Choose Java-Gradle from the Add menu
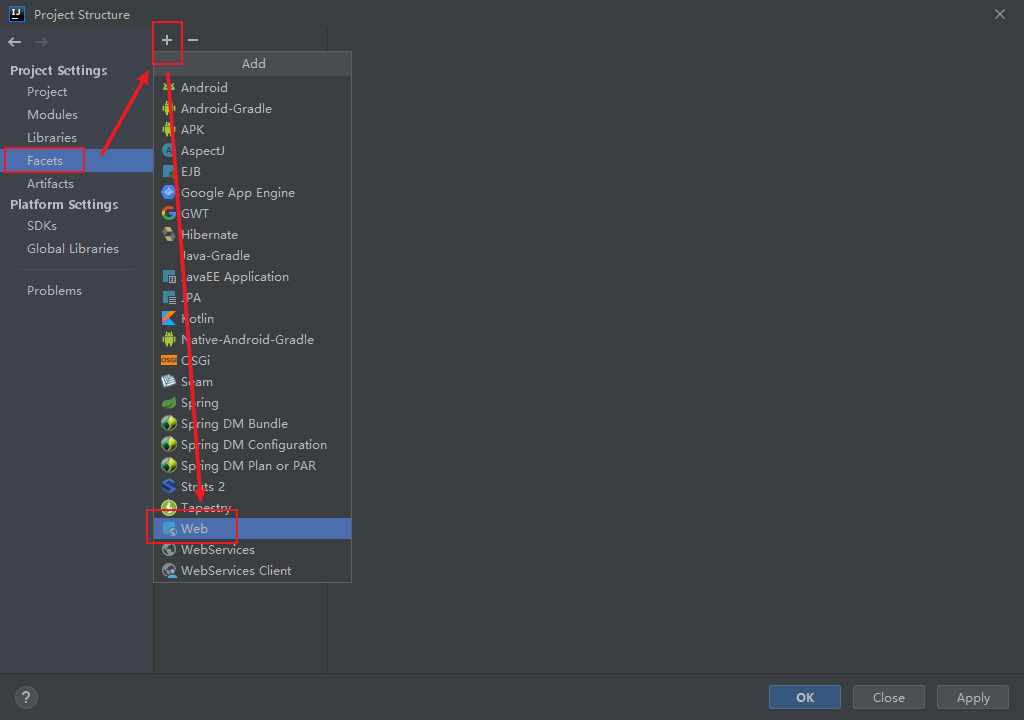Image resolution: width=1024 pixels, height=720 pixels. 253,255
